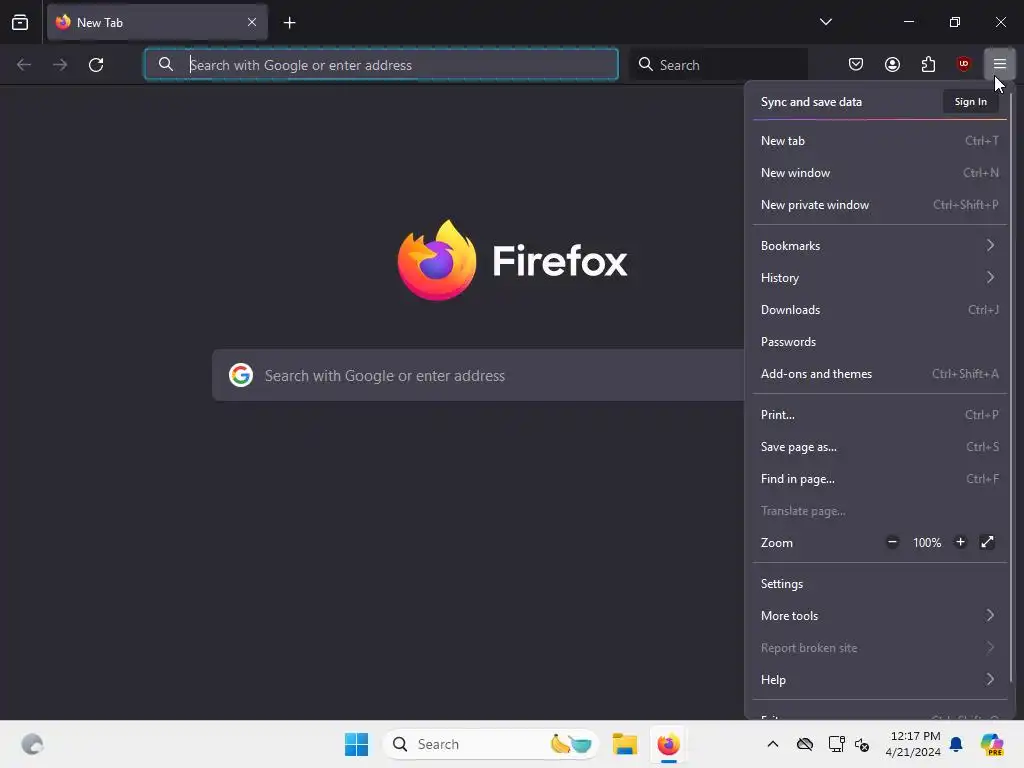Screen dimensions: 1024x768
Task: Click Firefox icon in taskbar
Action: coord(668,744)
